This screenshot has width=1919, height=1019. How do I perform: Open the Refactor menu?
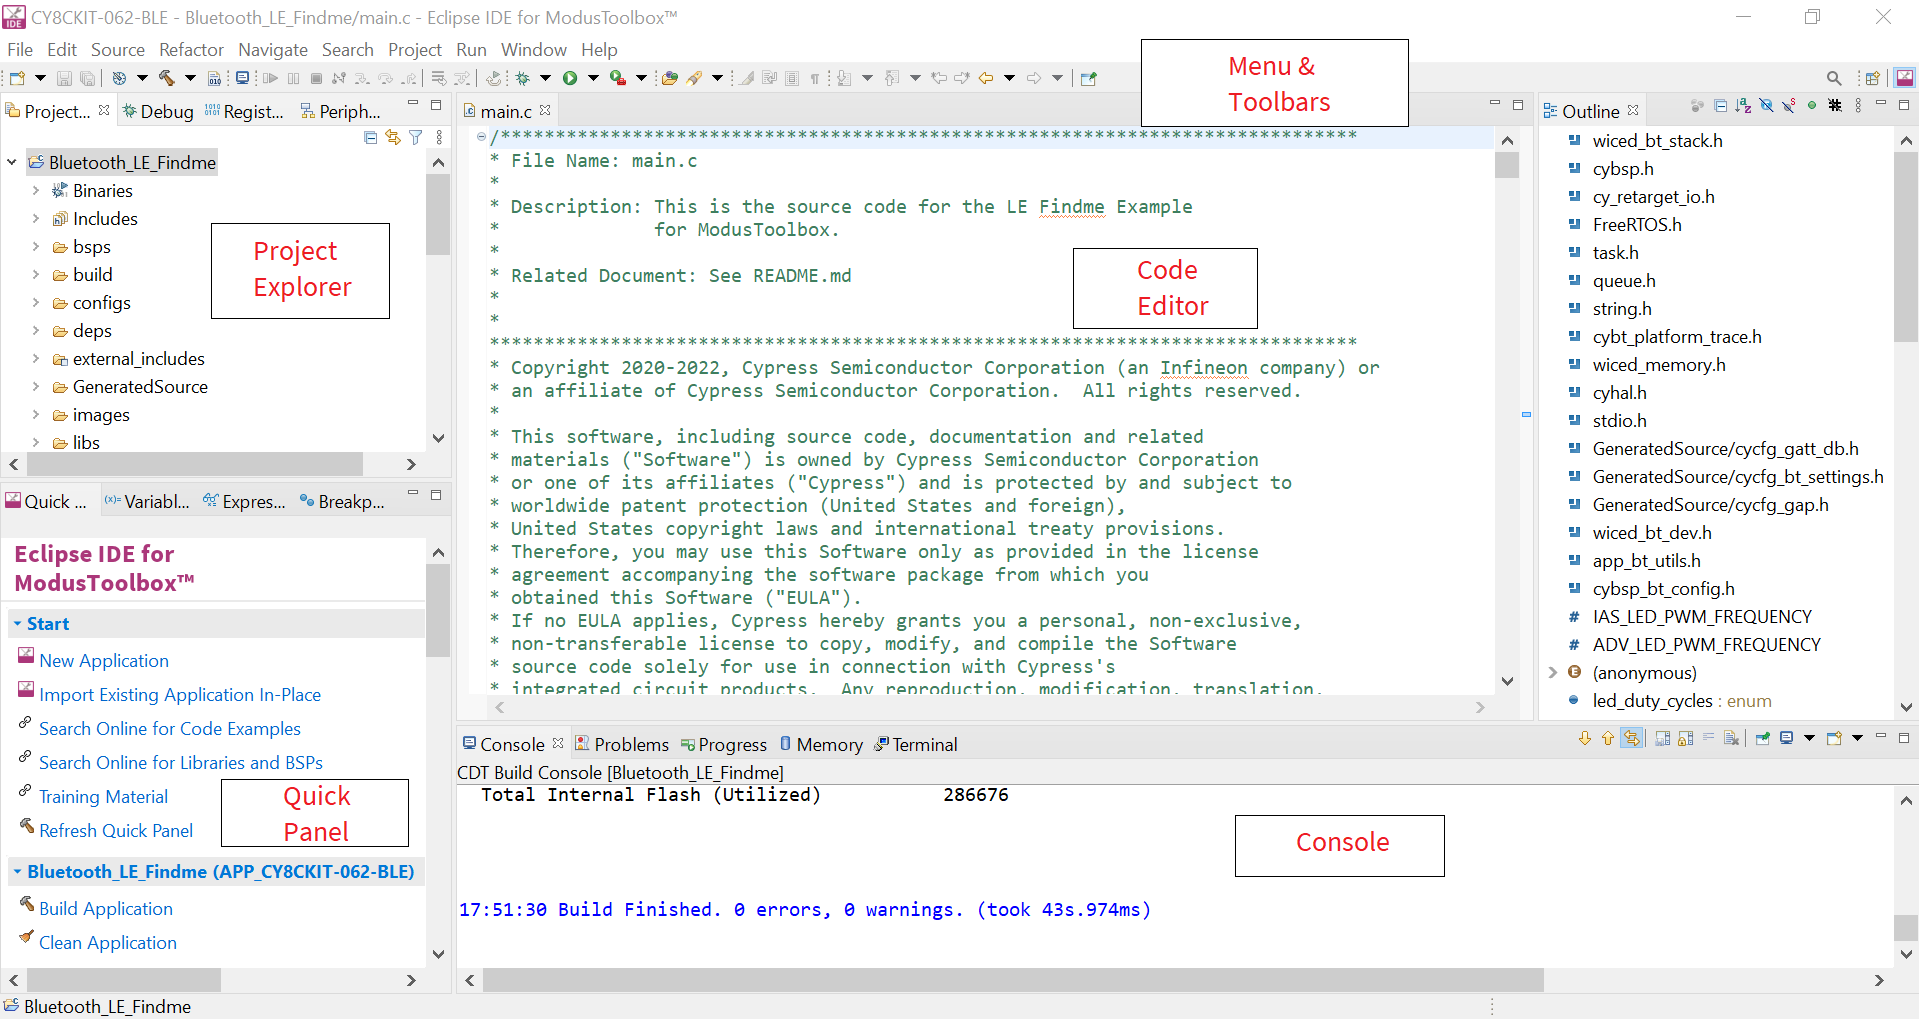(x=191, y=49)
